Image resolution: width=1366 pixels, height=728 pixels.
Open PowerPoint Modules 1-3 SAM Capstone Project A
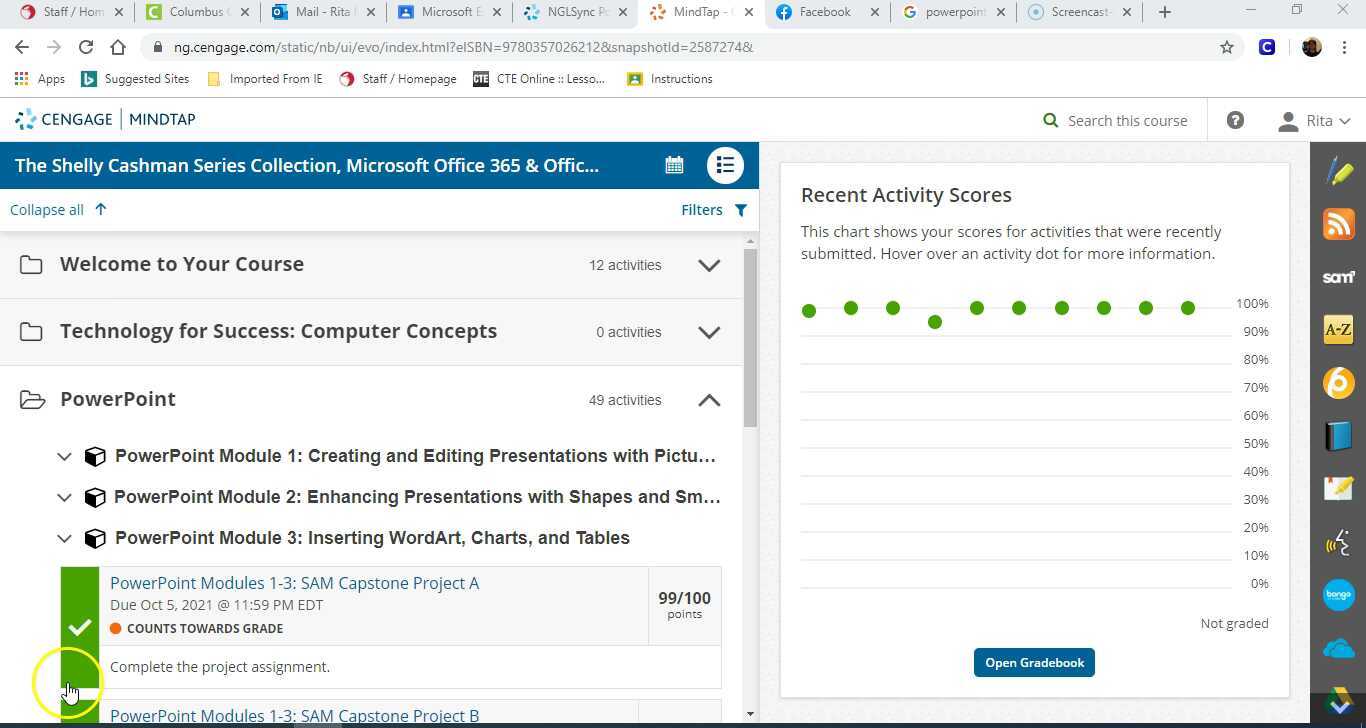pos(294,583)
